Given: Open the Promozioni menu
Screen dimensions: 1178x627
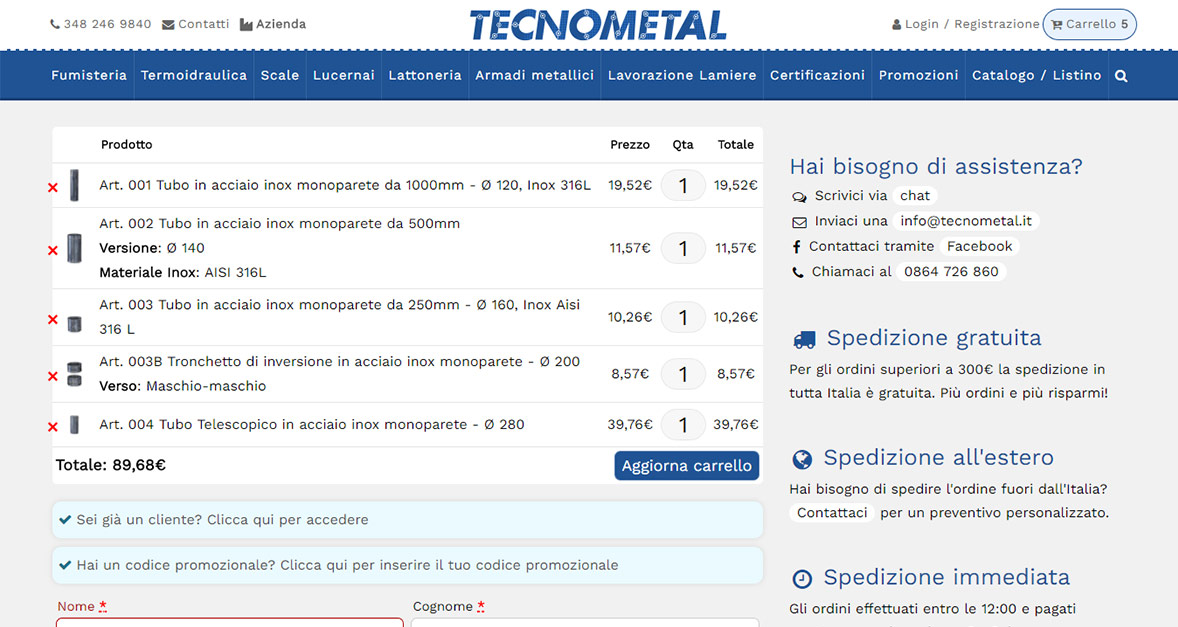Looking at the screenshot, I should [918, 75].
